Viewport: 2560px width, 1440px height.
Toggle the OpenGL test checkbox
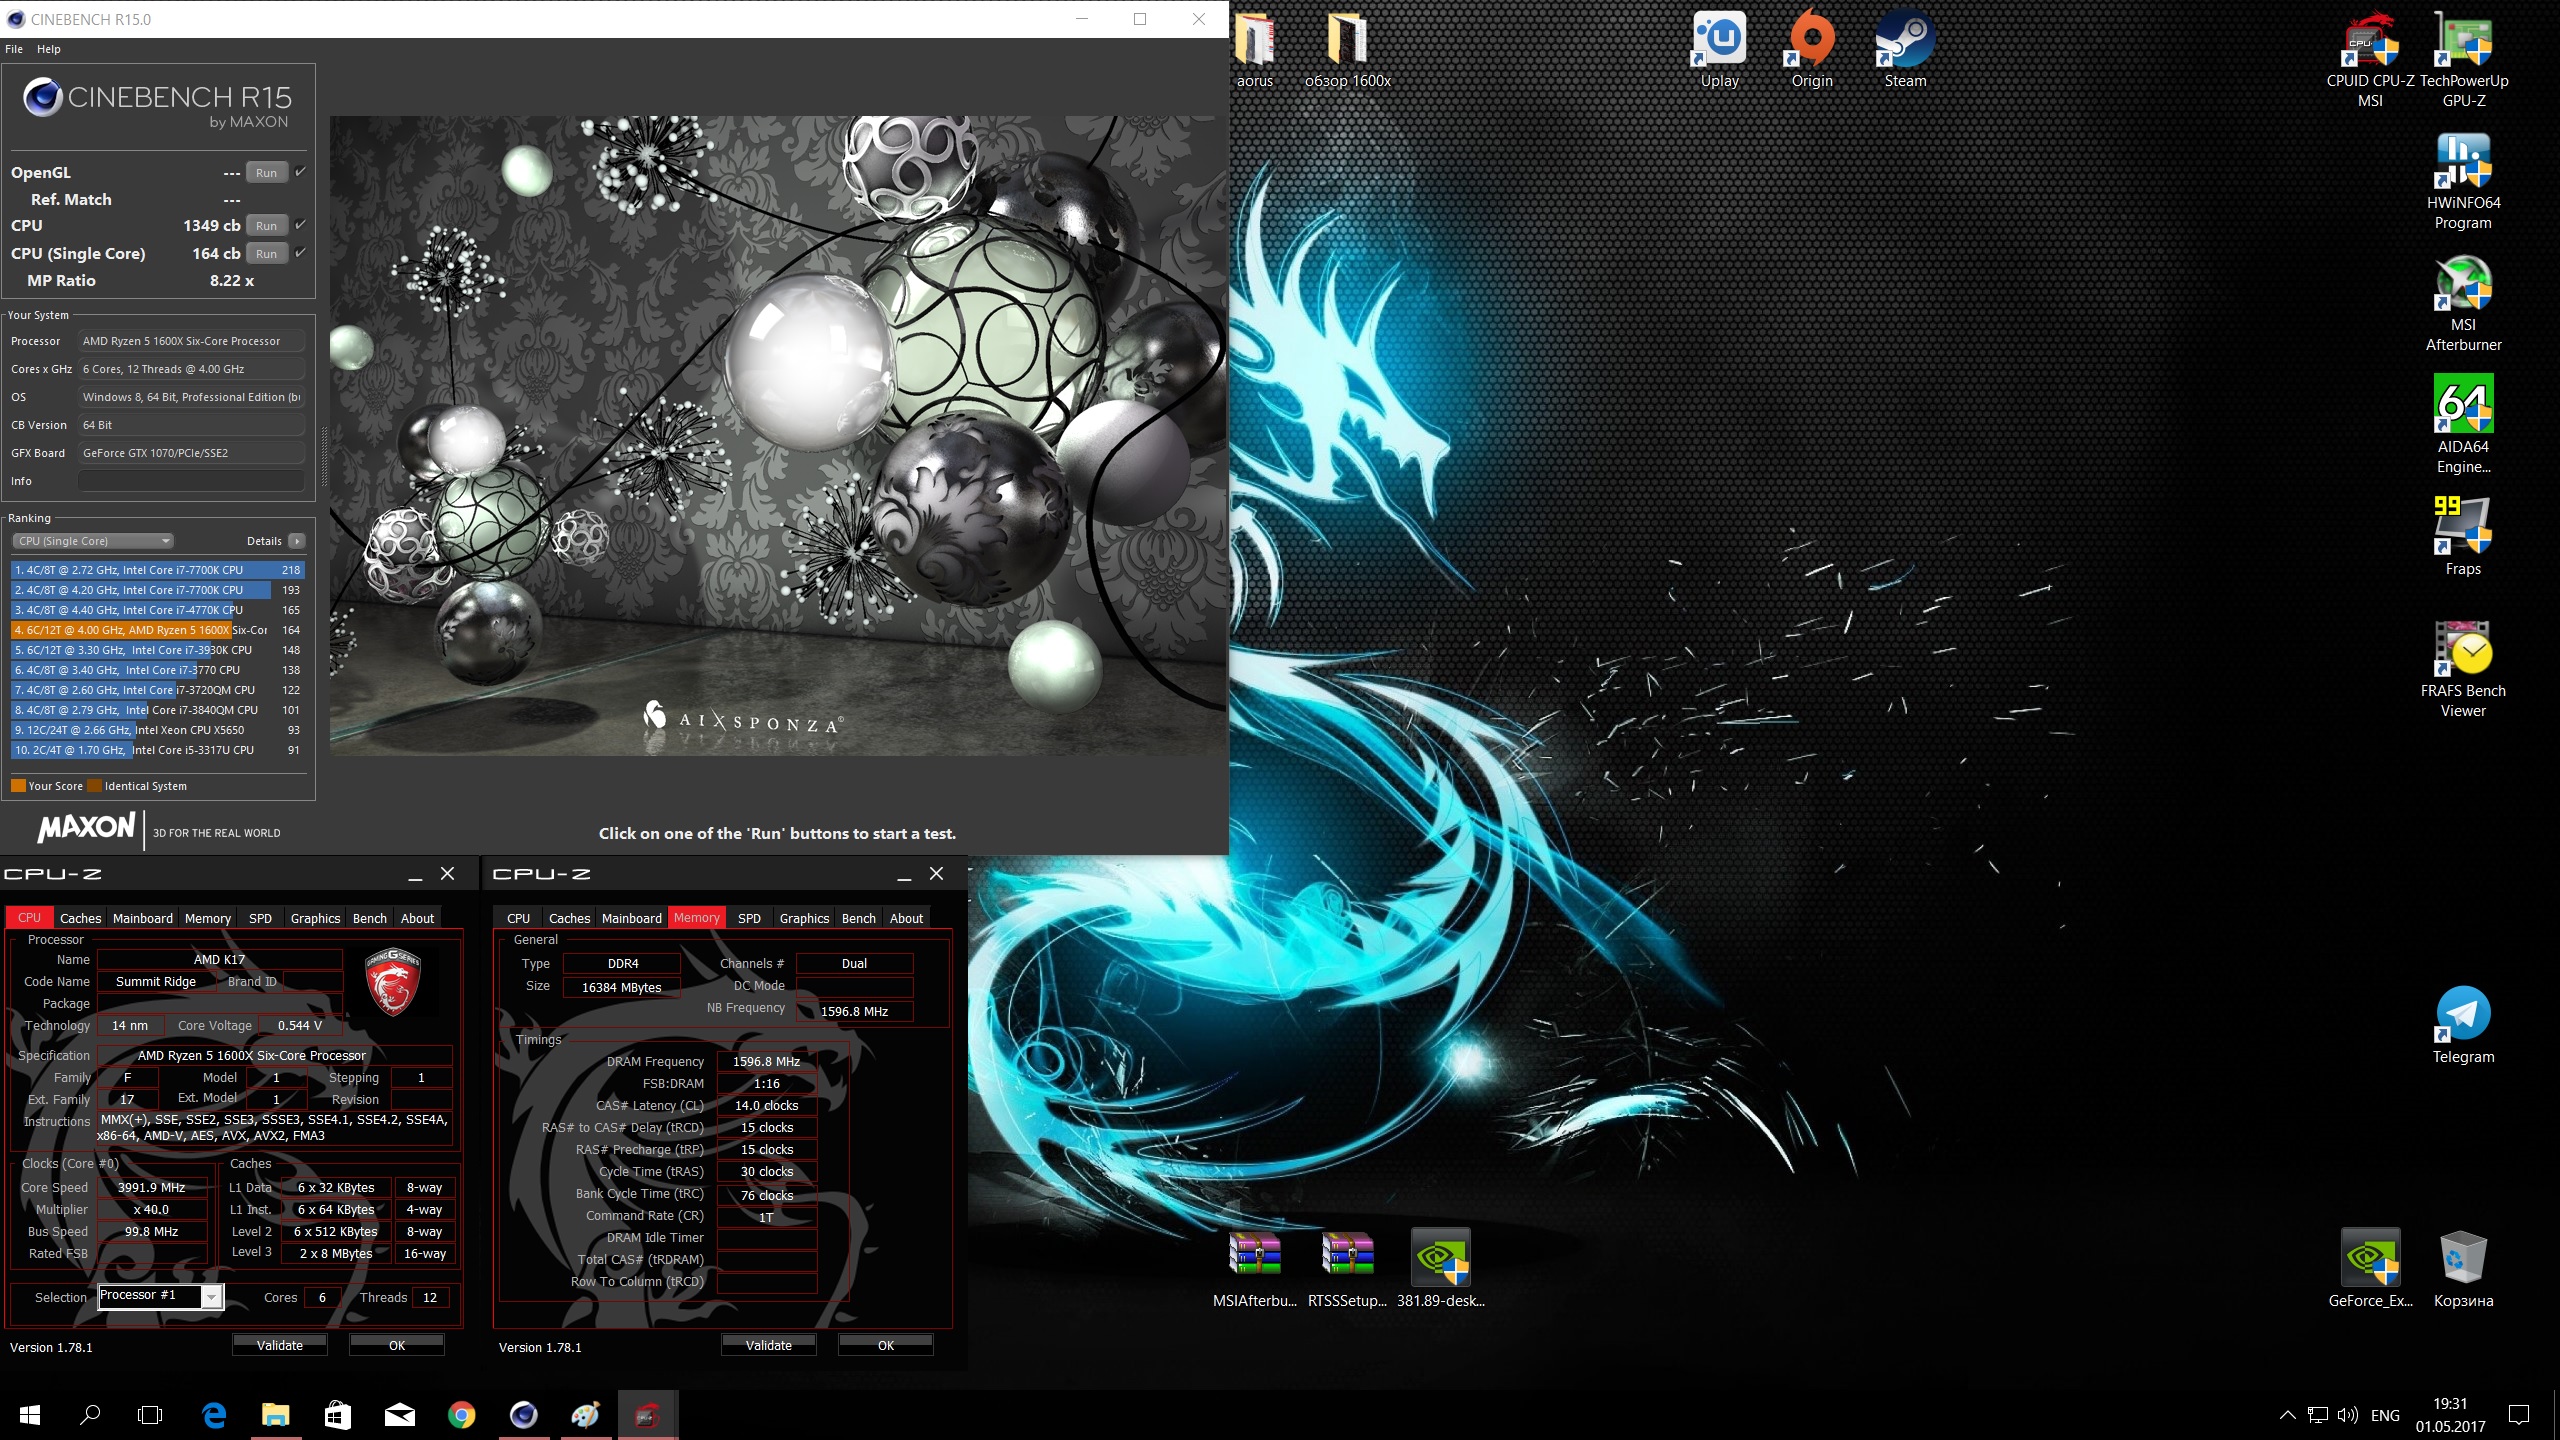(x=300, y=172)
